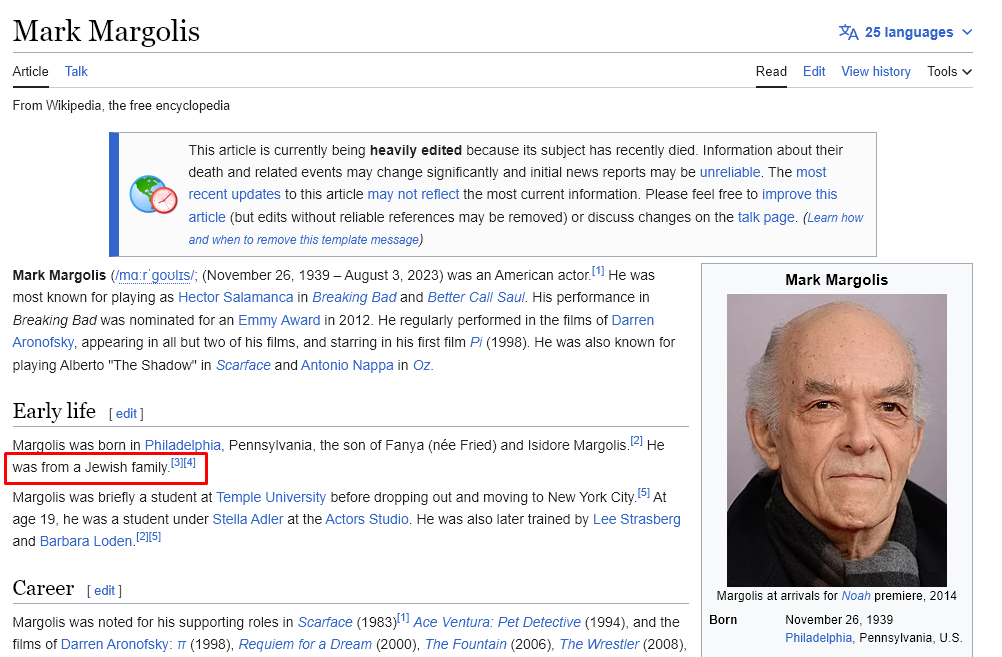The image size is (1002, 657).
Task: Click the Pi film link
Action: (x=476, y=343)
